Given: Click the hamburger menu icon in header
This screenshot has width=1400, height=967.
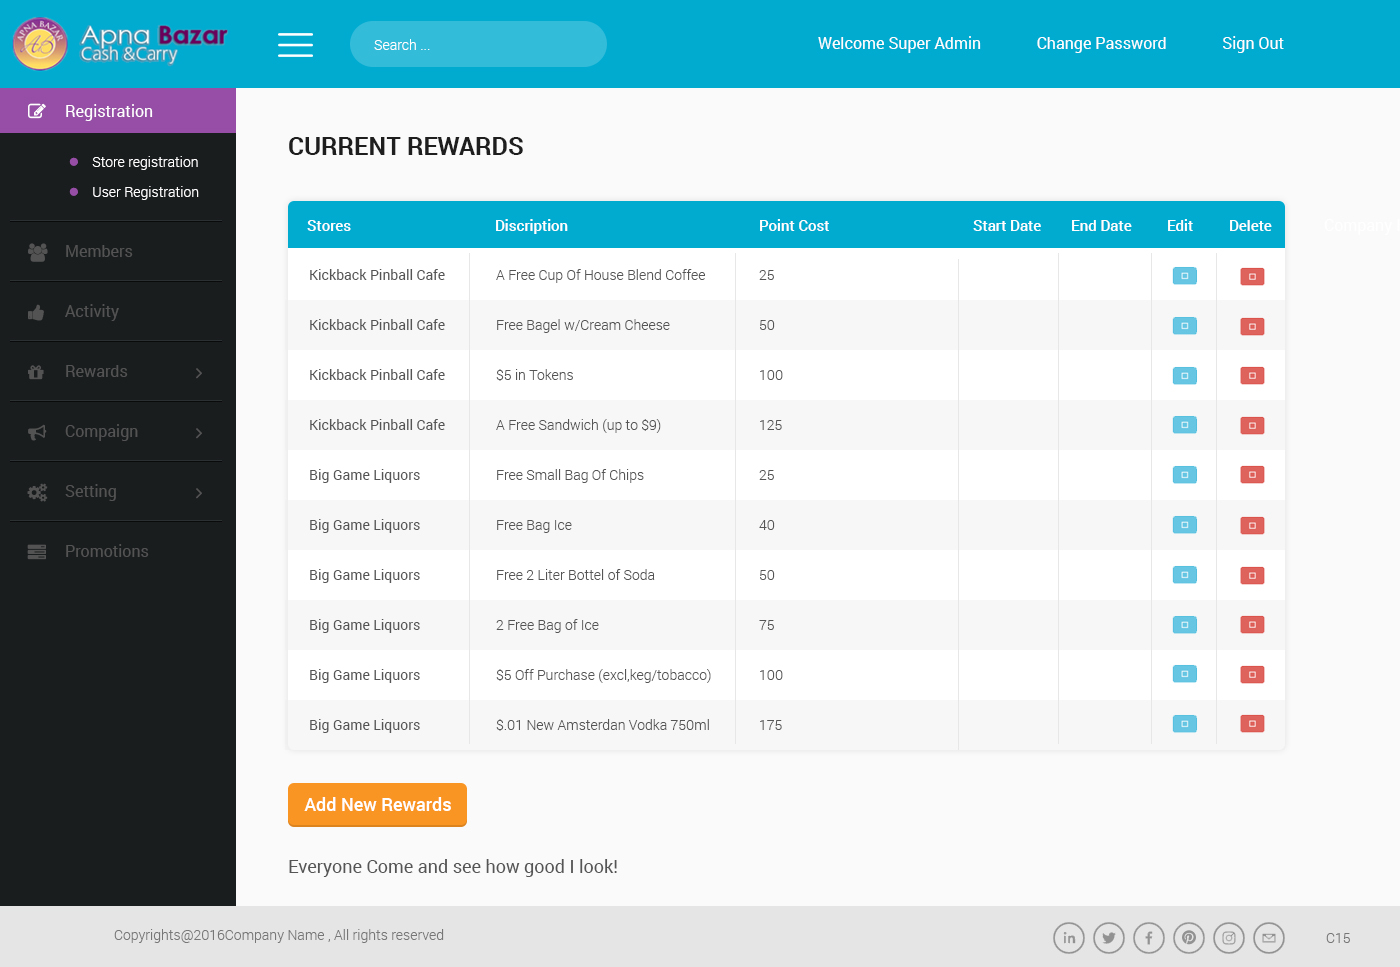Looking at the screenshot, I should [x=295, y=45].
